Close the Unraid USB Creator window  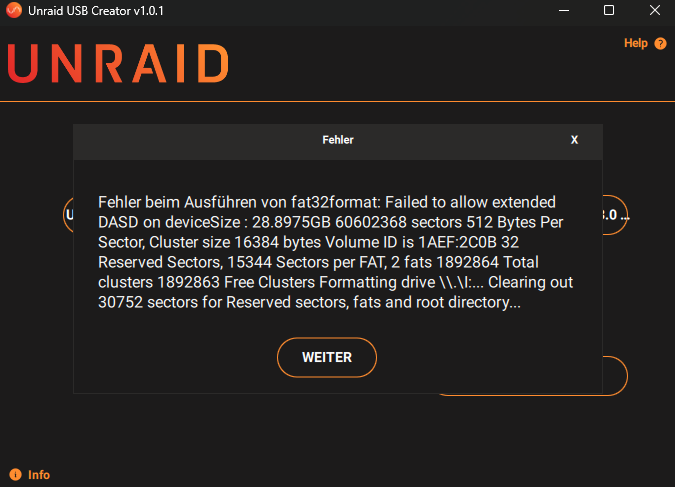(x=655, y=10)
